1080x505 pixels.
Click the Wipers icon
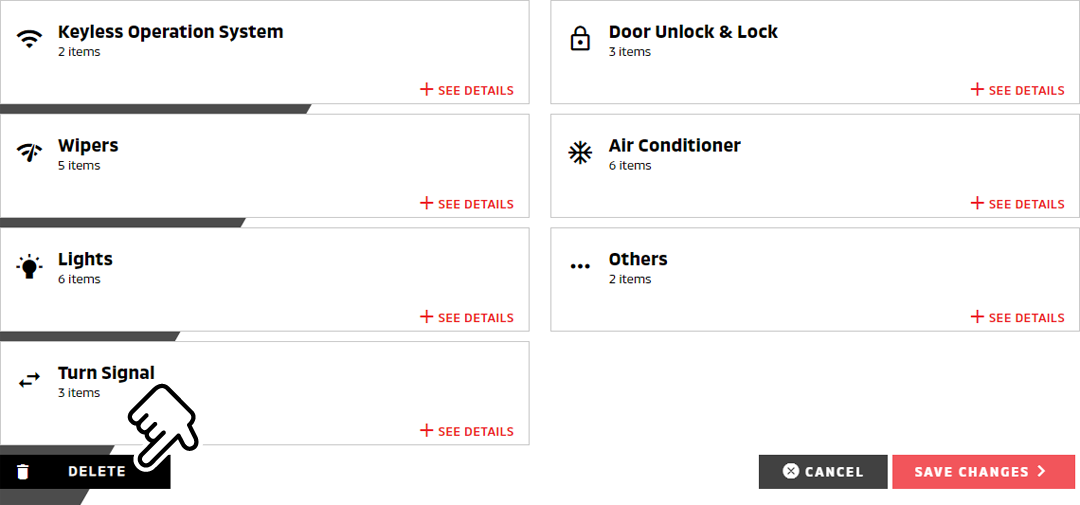[29, 152]
